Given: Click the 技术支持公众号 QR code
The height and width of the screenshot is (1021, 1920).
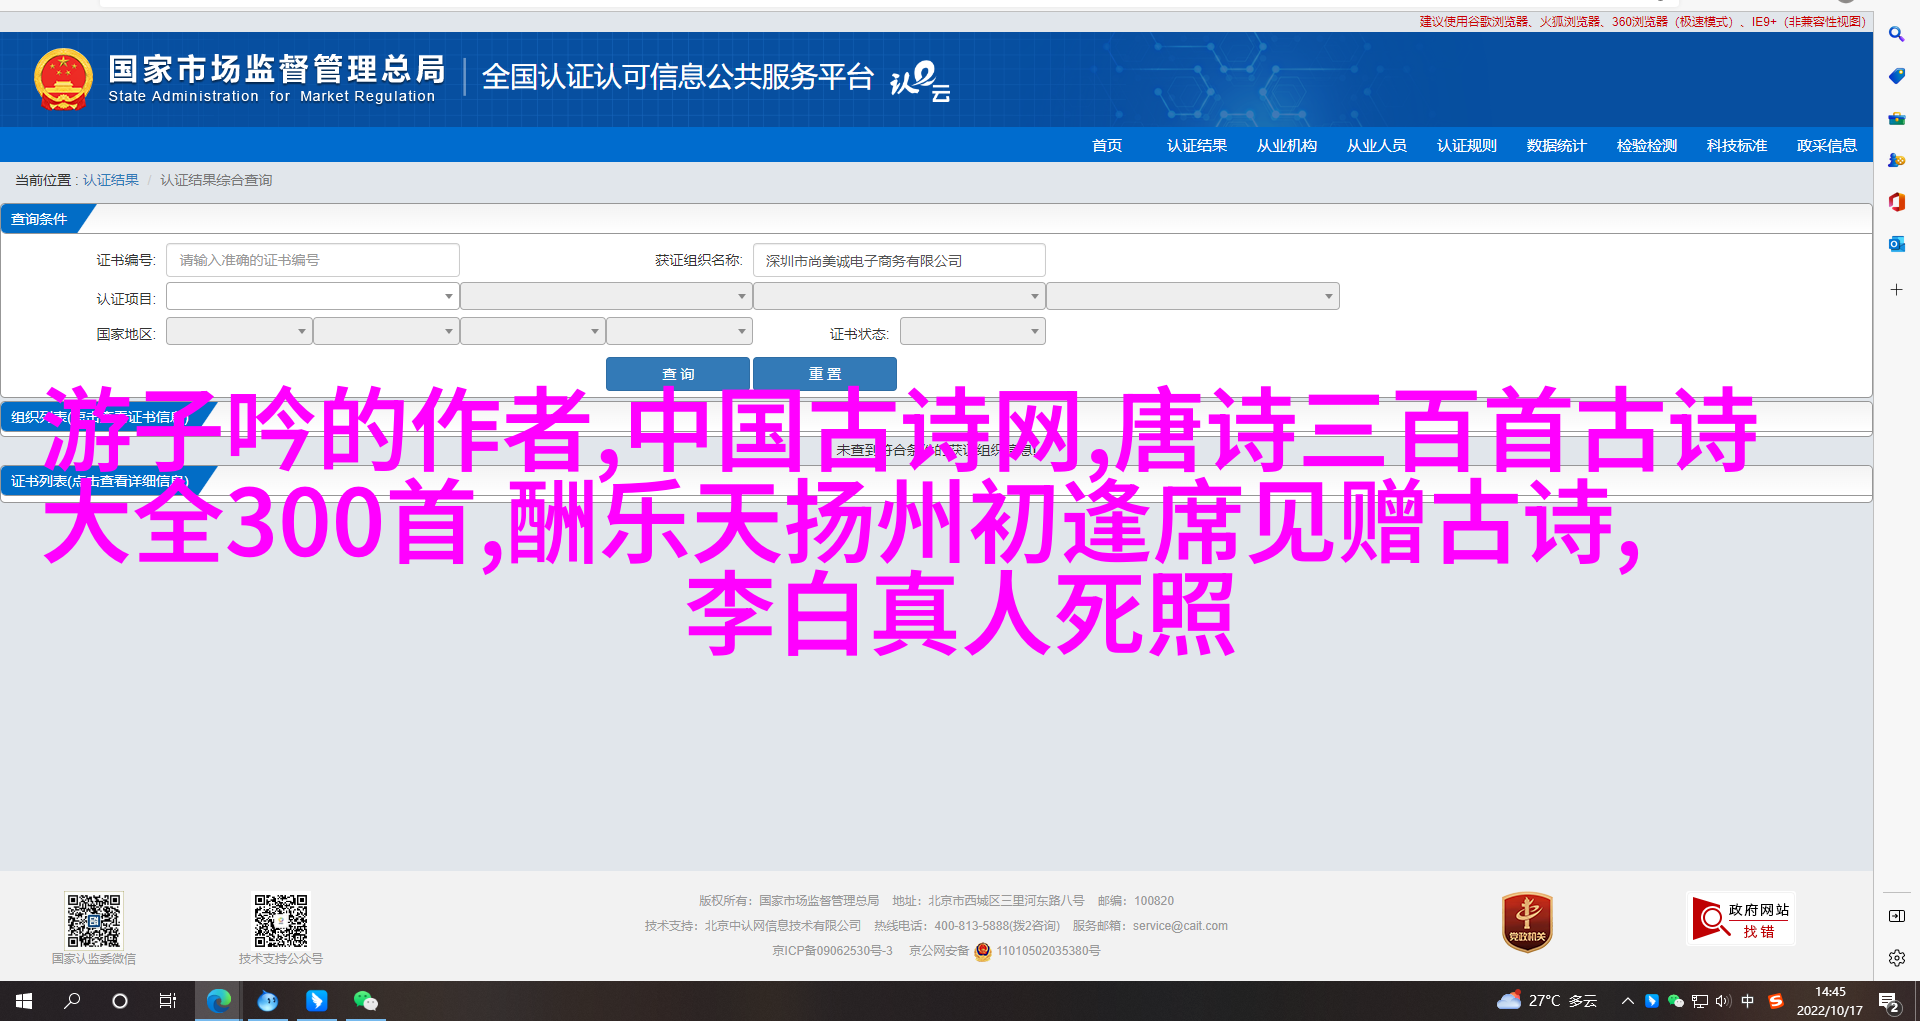Looking at the screenshot, I should click(280, 920).
